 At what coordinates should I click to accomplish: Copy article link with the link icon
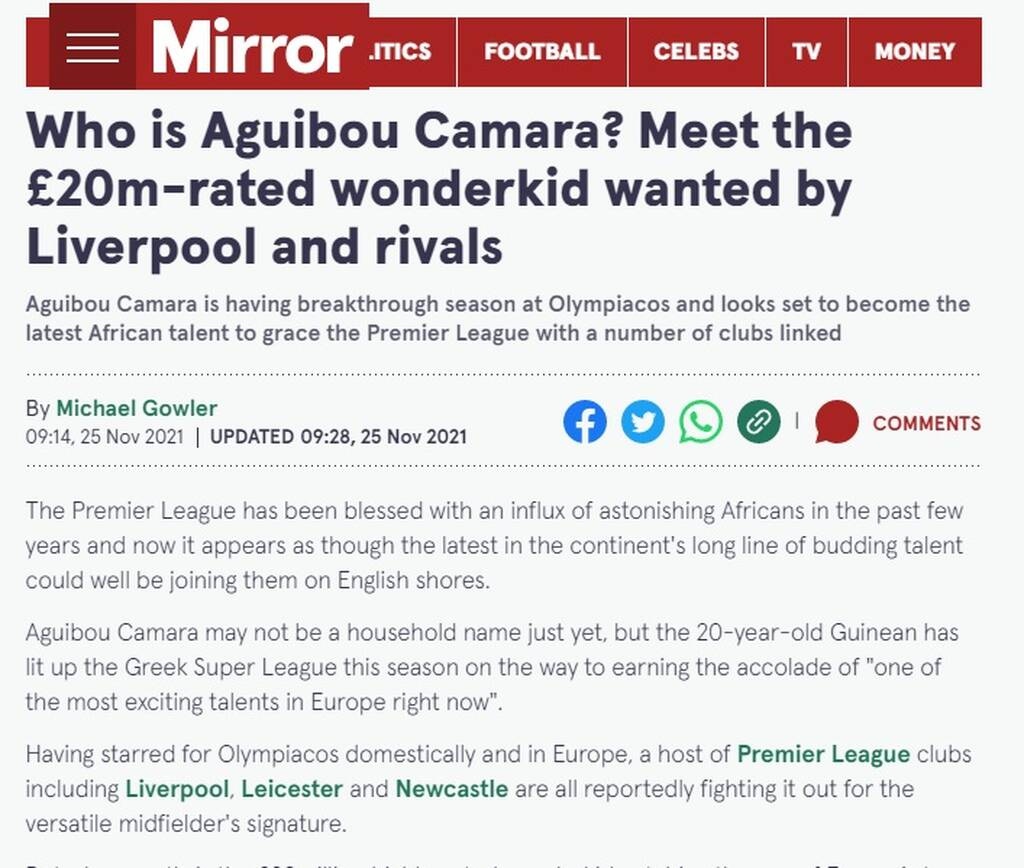coord(758,422)
